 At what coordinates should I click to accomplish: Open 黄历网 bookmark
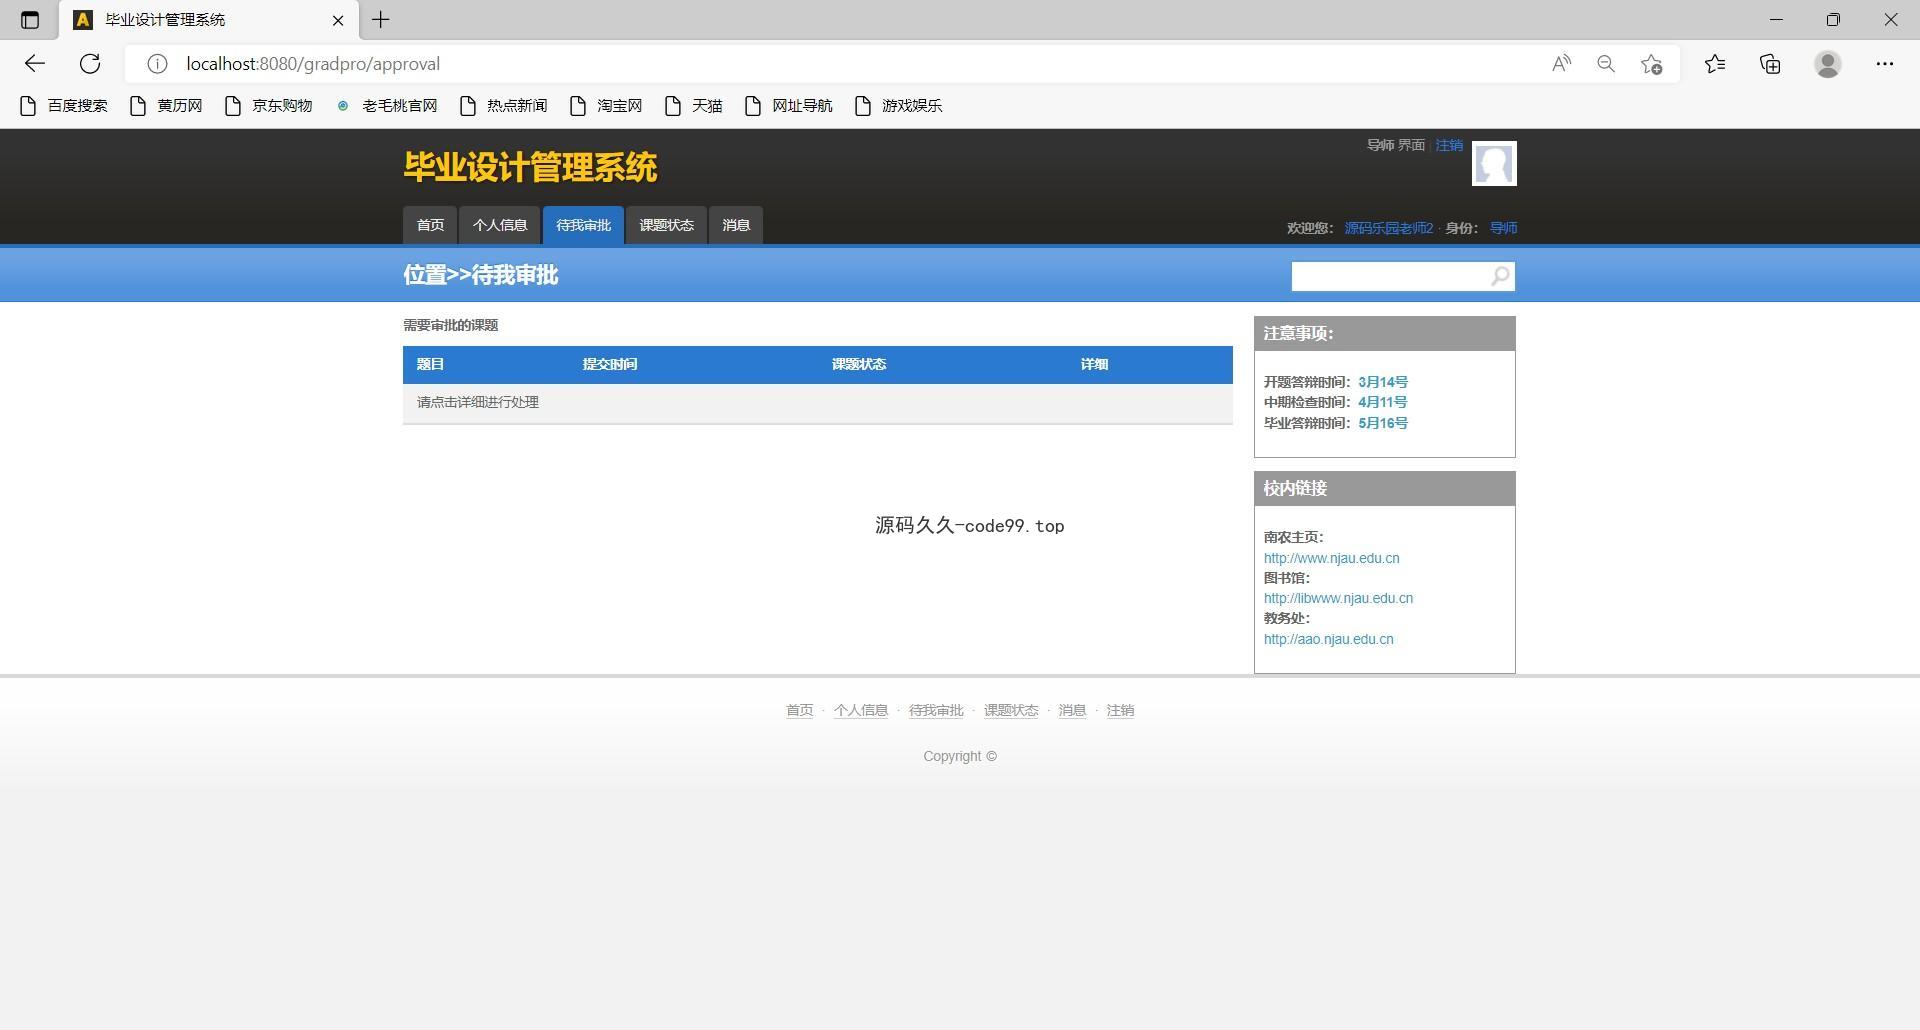coord(166,106)
